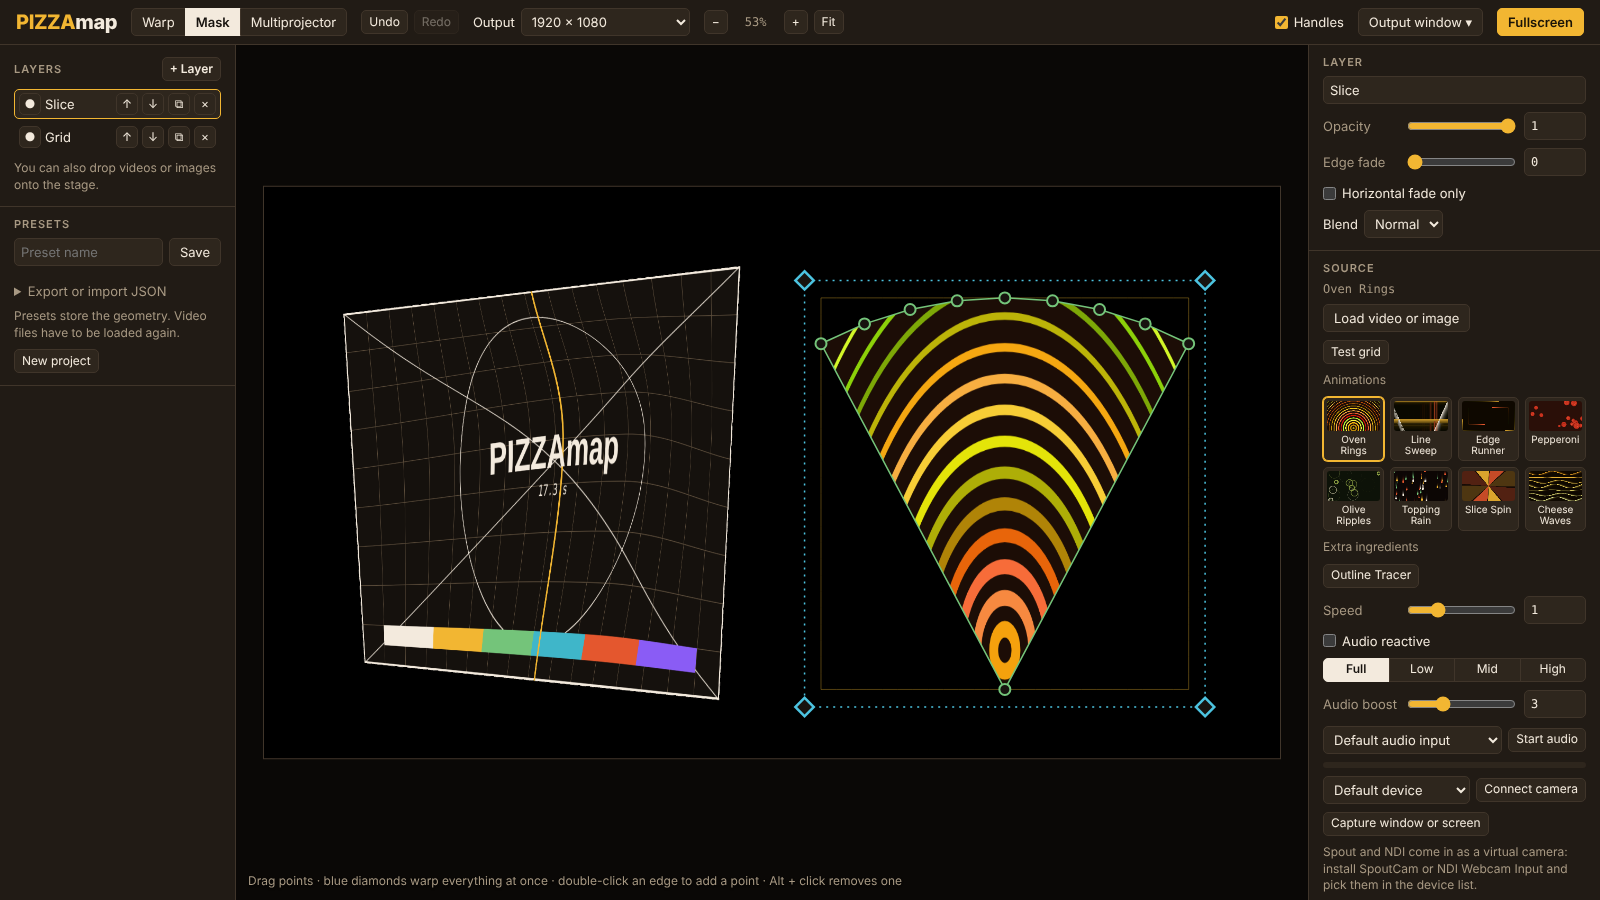Adjust the Opacity slider
Image resolution: width=1600 pixels, height=900 pixels.
tap(1461, 126)
